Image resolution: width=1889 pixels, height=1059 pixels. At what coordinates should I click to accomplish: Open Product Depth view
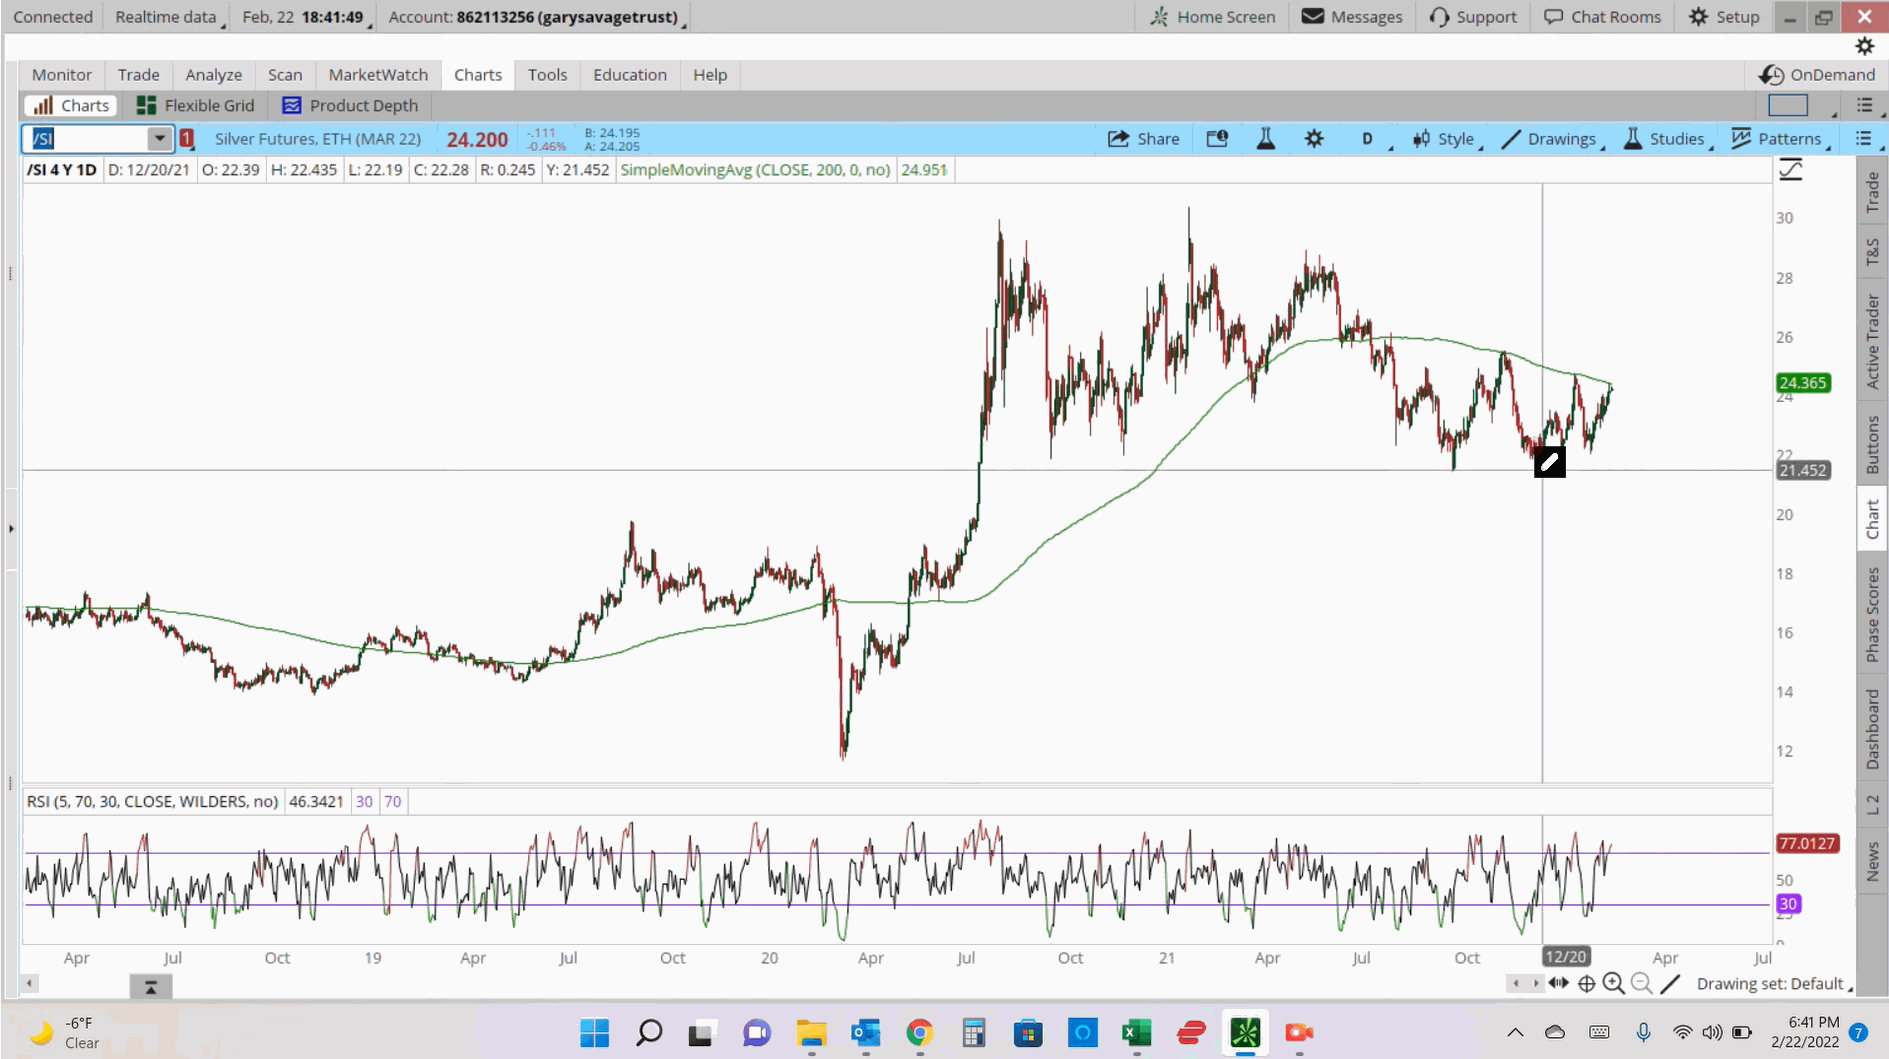click(350, 105)
